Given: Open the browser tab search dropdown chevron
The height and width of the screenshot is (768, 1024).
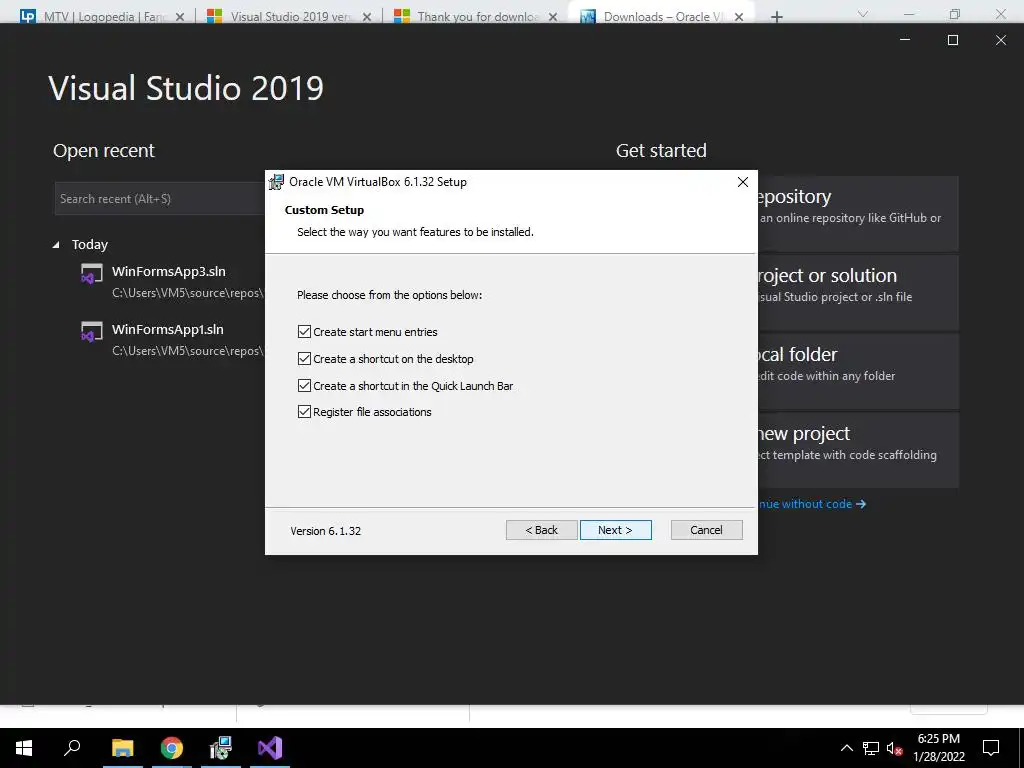Looking at the screenshot, I should 863,14.
